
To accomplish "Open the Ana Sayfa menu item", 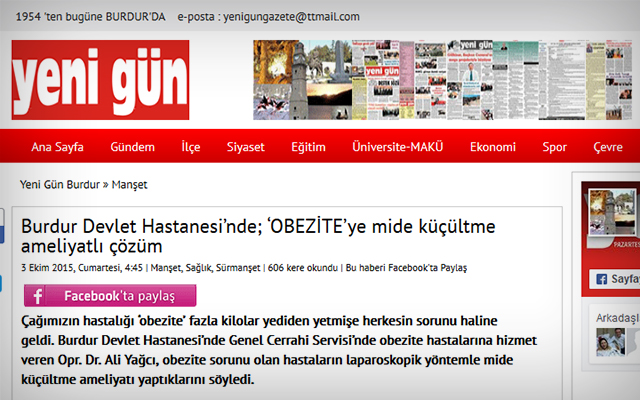I will point(58,147).
